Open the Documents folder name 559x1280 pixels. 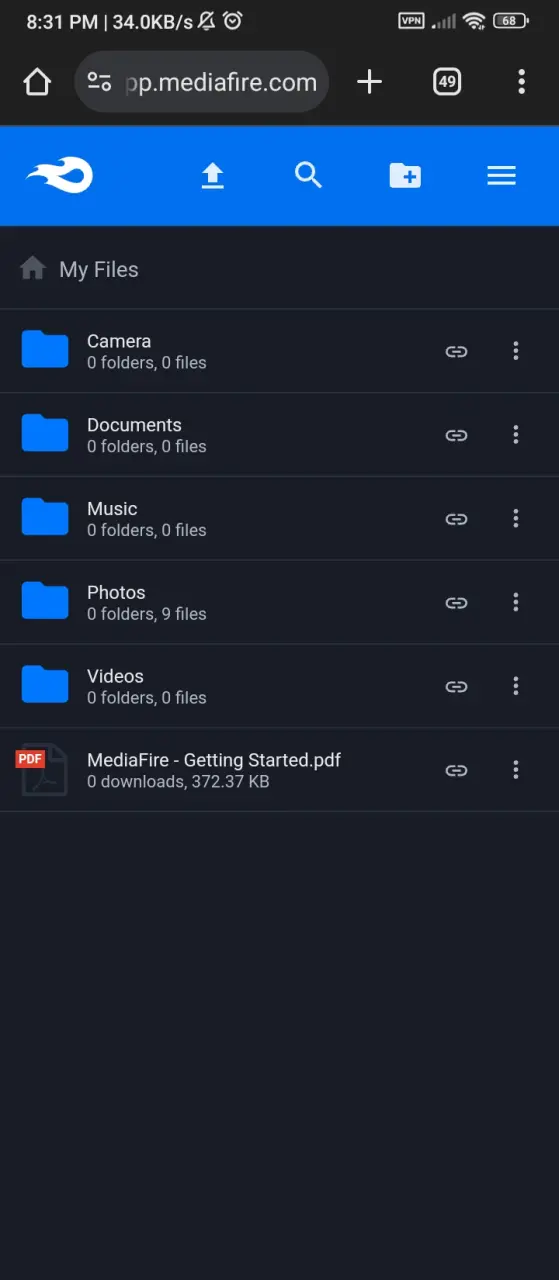click(x=134, y=425)
